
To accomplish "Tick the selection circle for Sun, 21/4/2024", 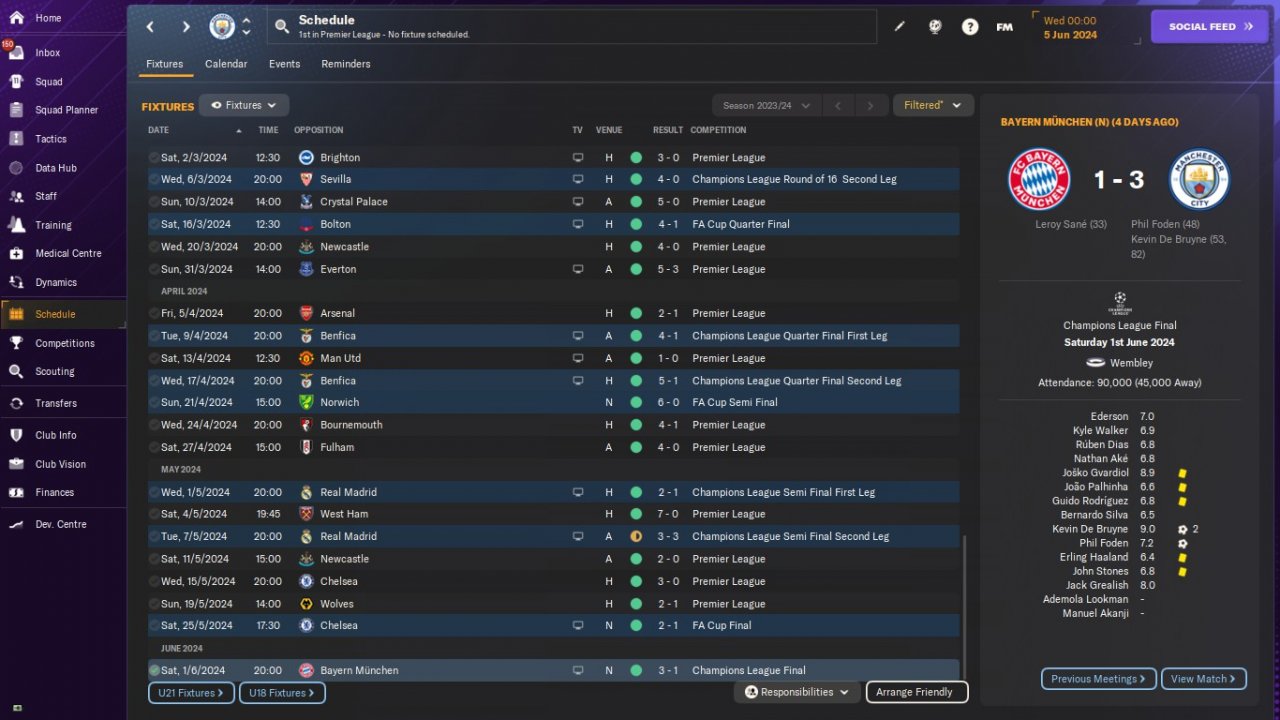I will point(154,403).
